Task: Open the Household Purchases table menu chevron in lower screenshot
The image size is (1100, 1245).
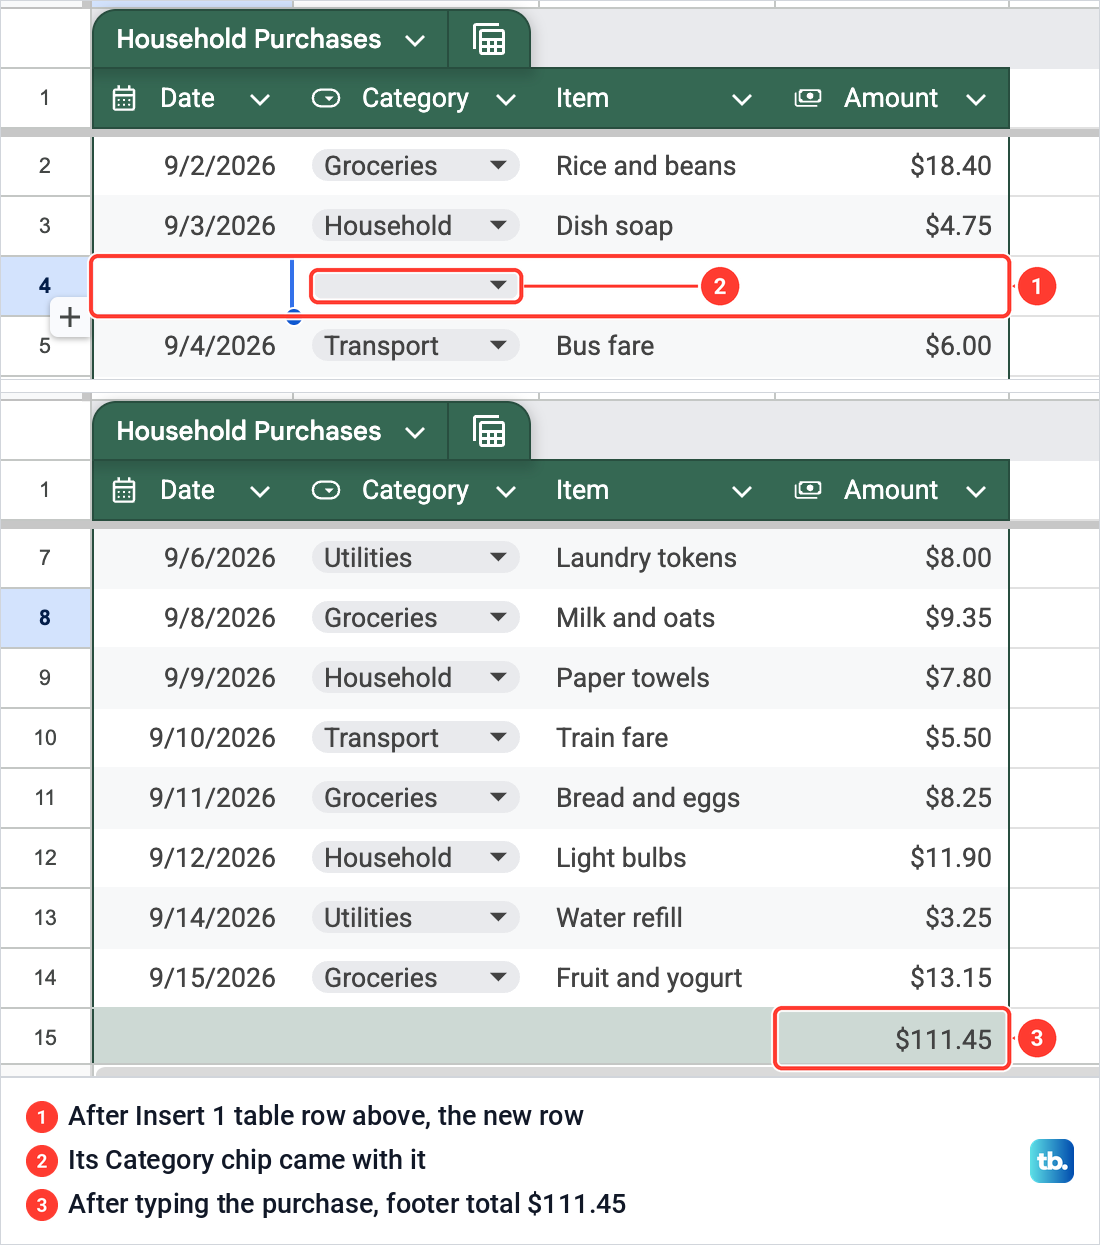Action: [415, 433]
